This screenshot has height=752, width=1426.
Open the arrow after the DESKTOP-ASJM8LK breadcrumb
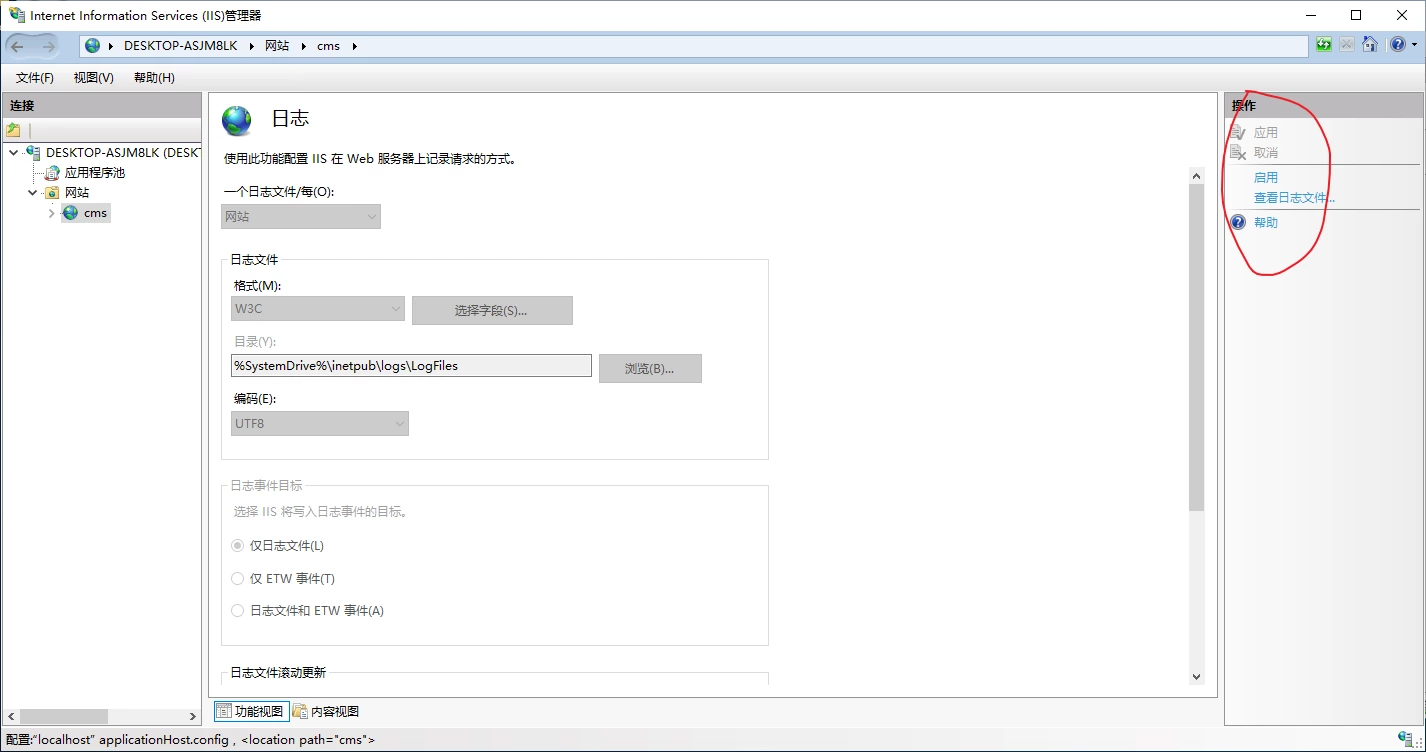[x=250, y=46]
